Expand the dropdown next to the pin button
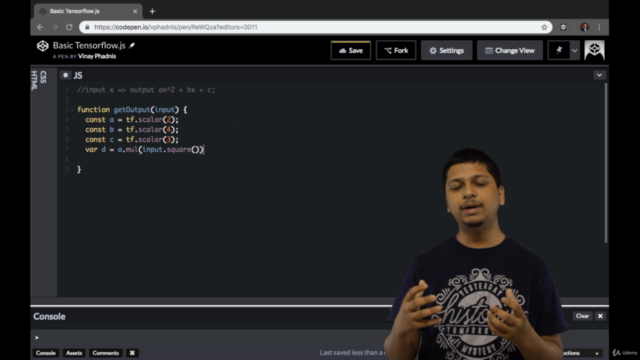The width and height of the screenshot is (640, 360). point(575,51)
